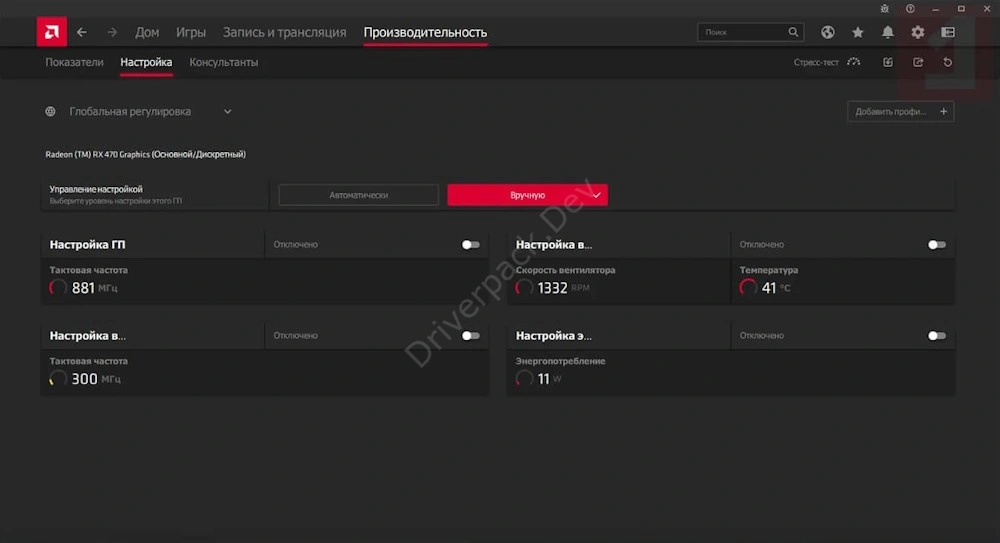
Task: Click into the Поиск search field
Action: 750,32
